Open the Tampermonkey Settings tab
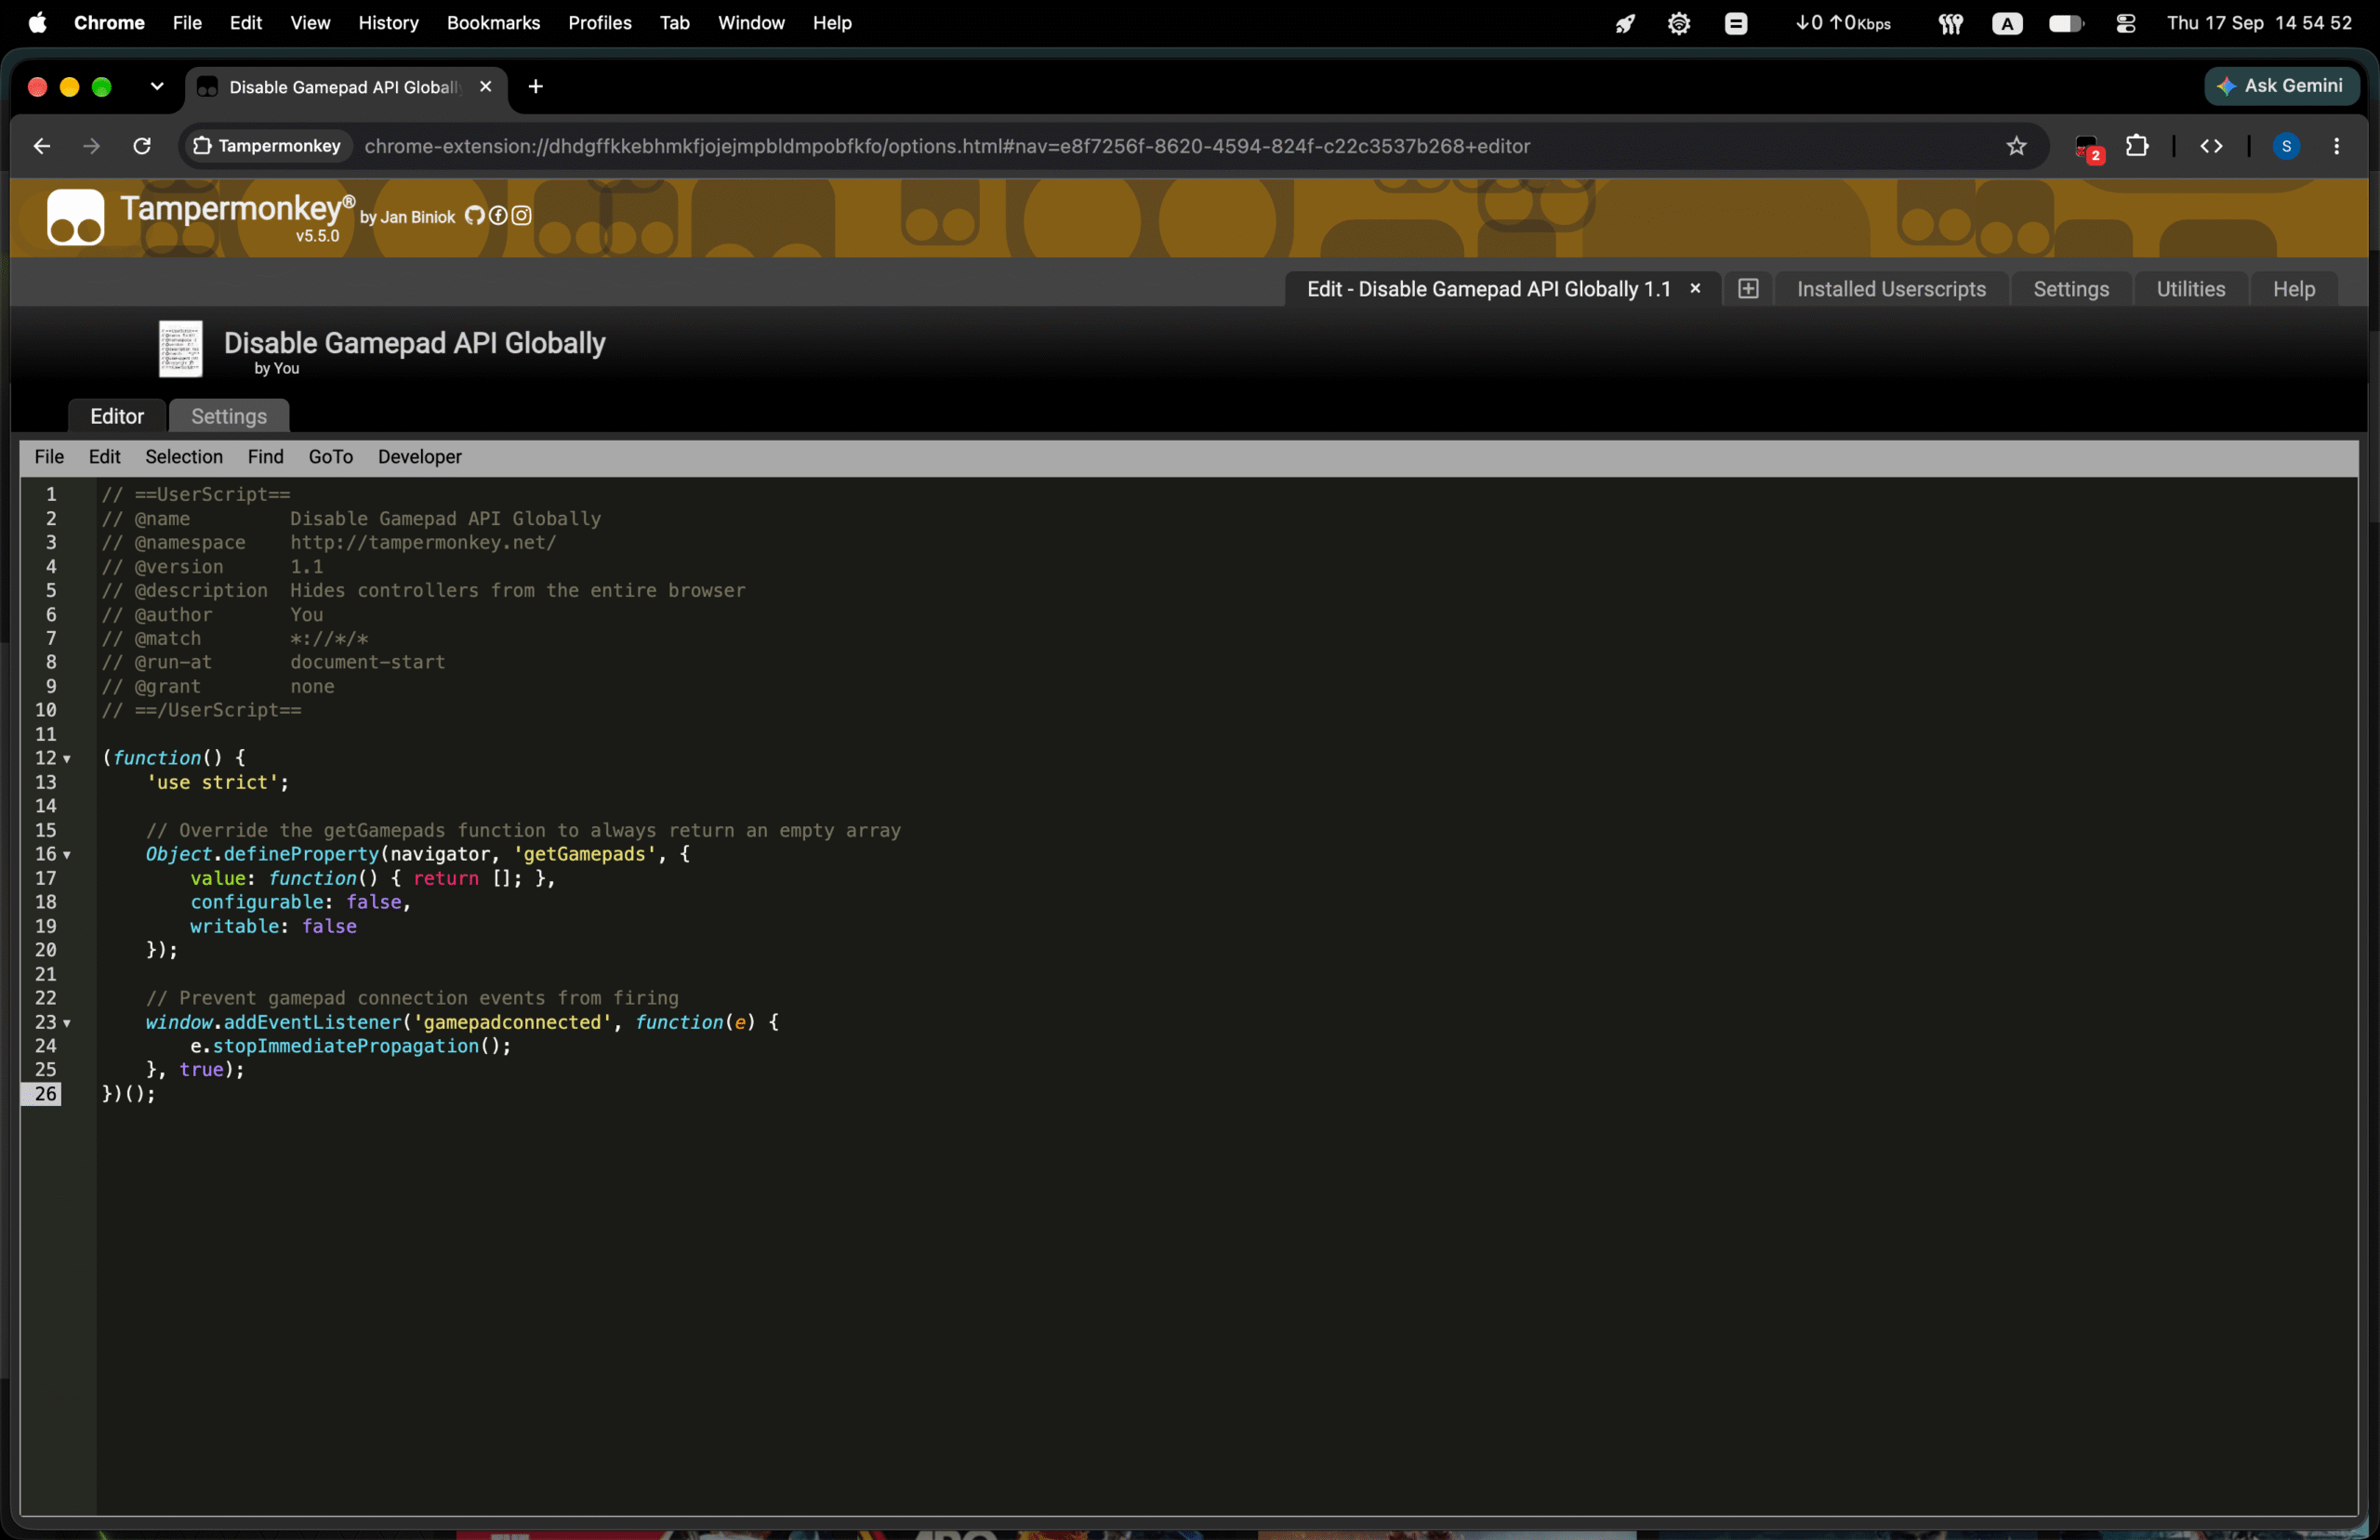The image size is (2380, 1540). pyautogui.click(x=2071, y=289)
